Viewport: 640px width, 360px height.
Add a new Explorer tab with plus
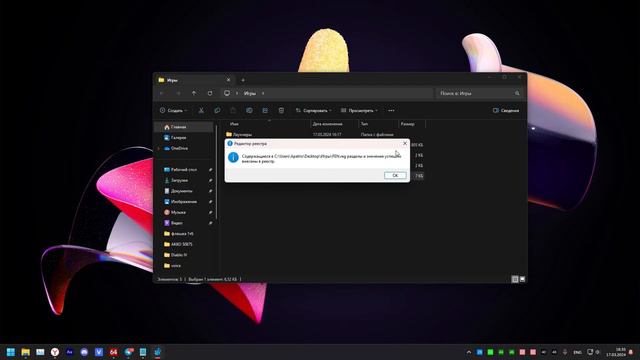(243, 80)
